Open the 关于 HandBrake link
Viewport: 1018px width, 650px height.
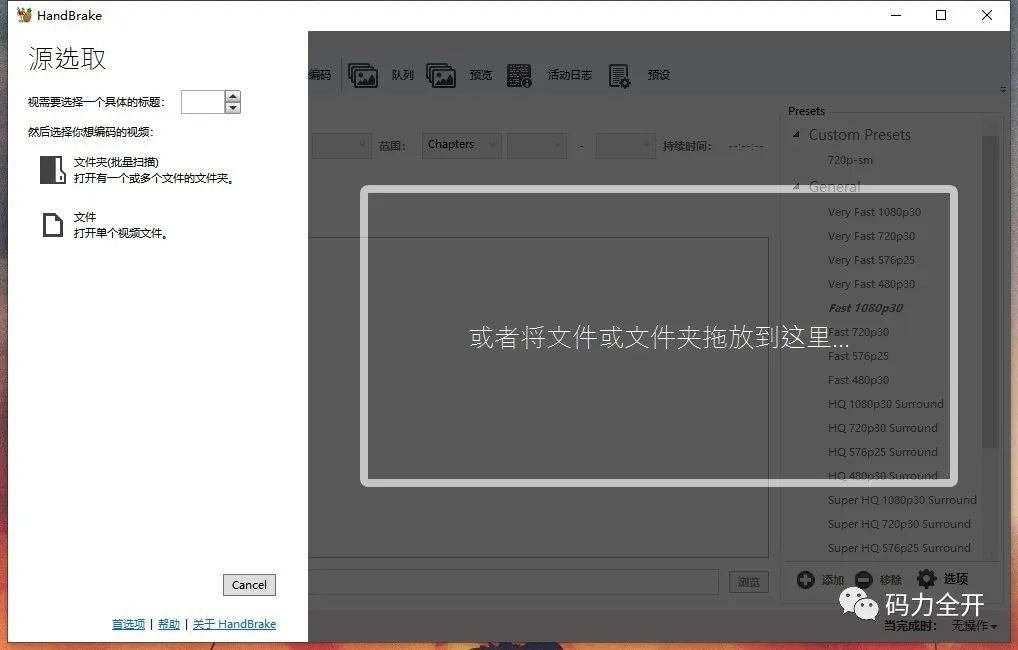coord(234,624)
